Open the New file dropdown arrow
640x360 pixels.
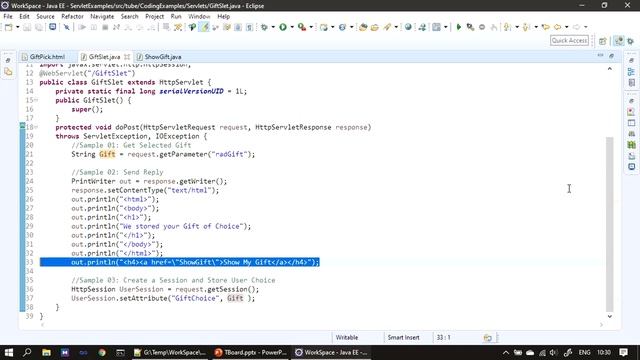coord(18,27)
